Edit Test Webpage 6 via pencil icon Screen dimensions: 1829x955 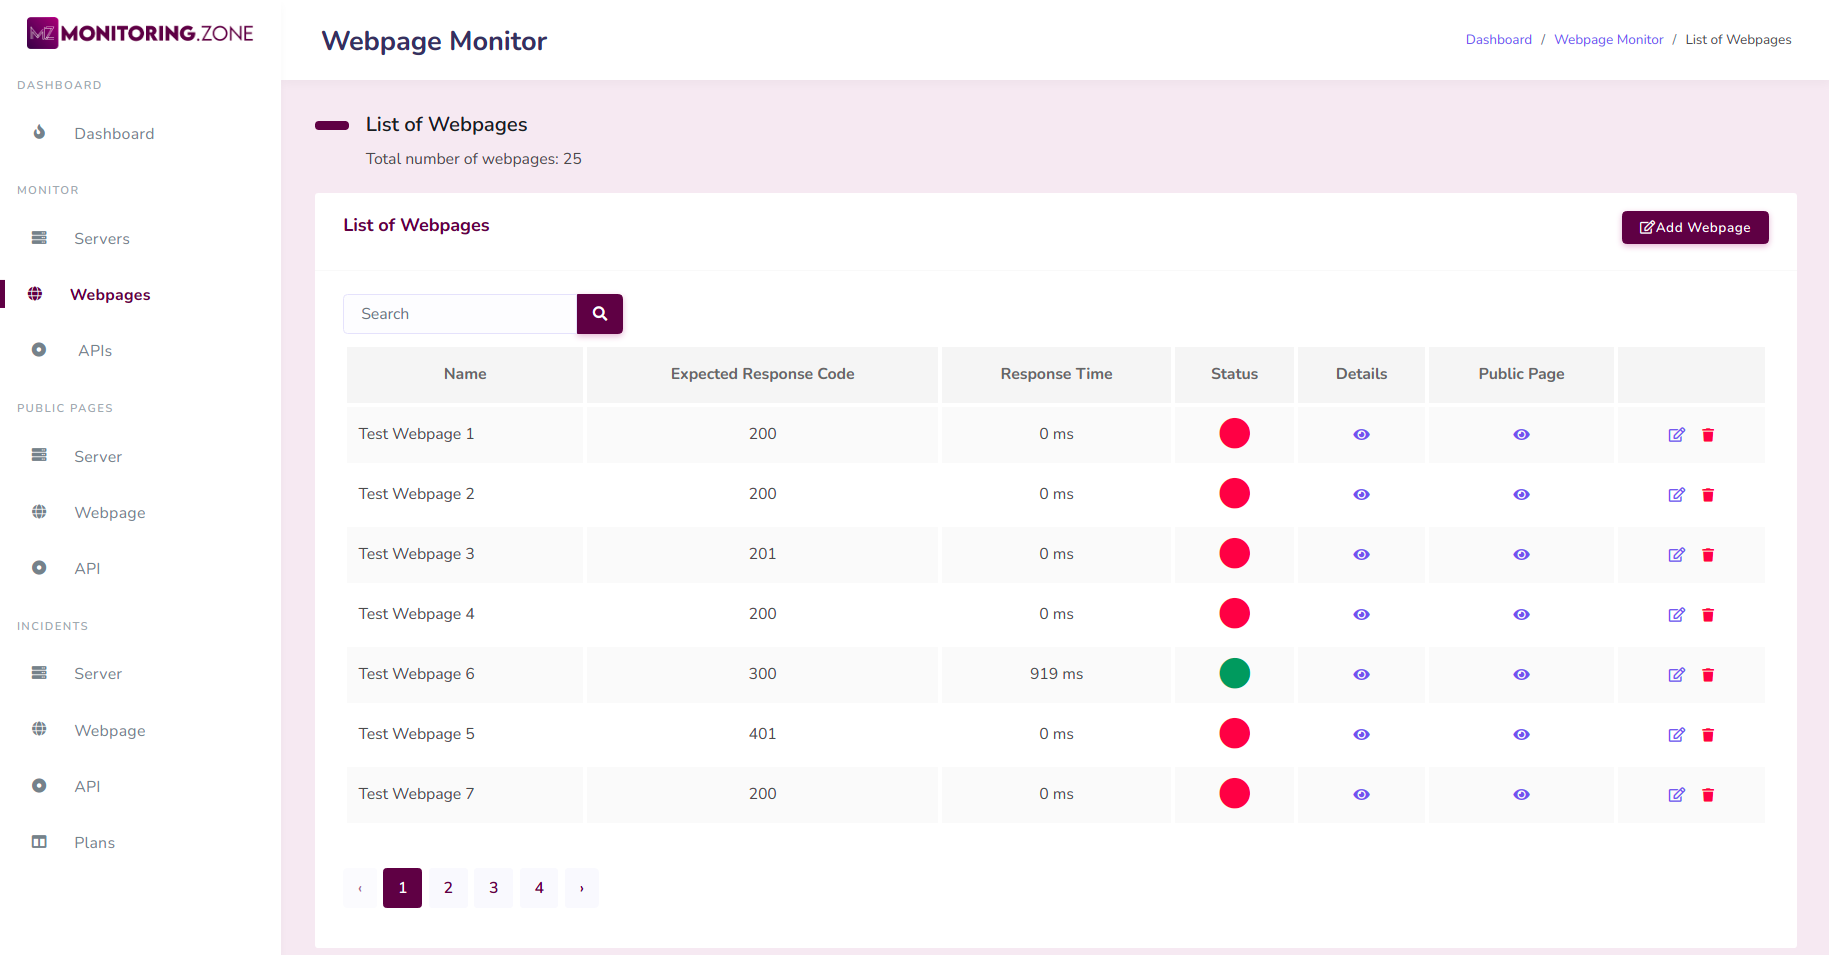point(1676,675)
